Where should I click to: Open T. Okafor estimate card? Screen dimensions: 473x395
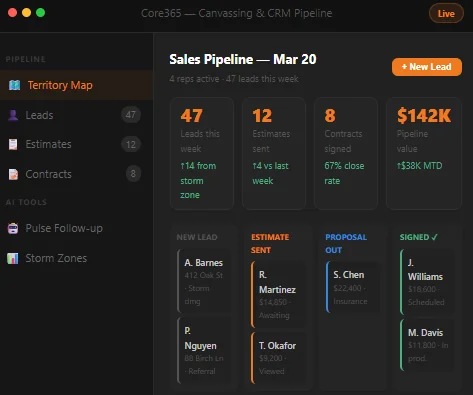(x=278, y=358)
